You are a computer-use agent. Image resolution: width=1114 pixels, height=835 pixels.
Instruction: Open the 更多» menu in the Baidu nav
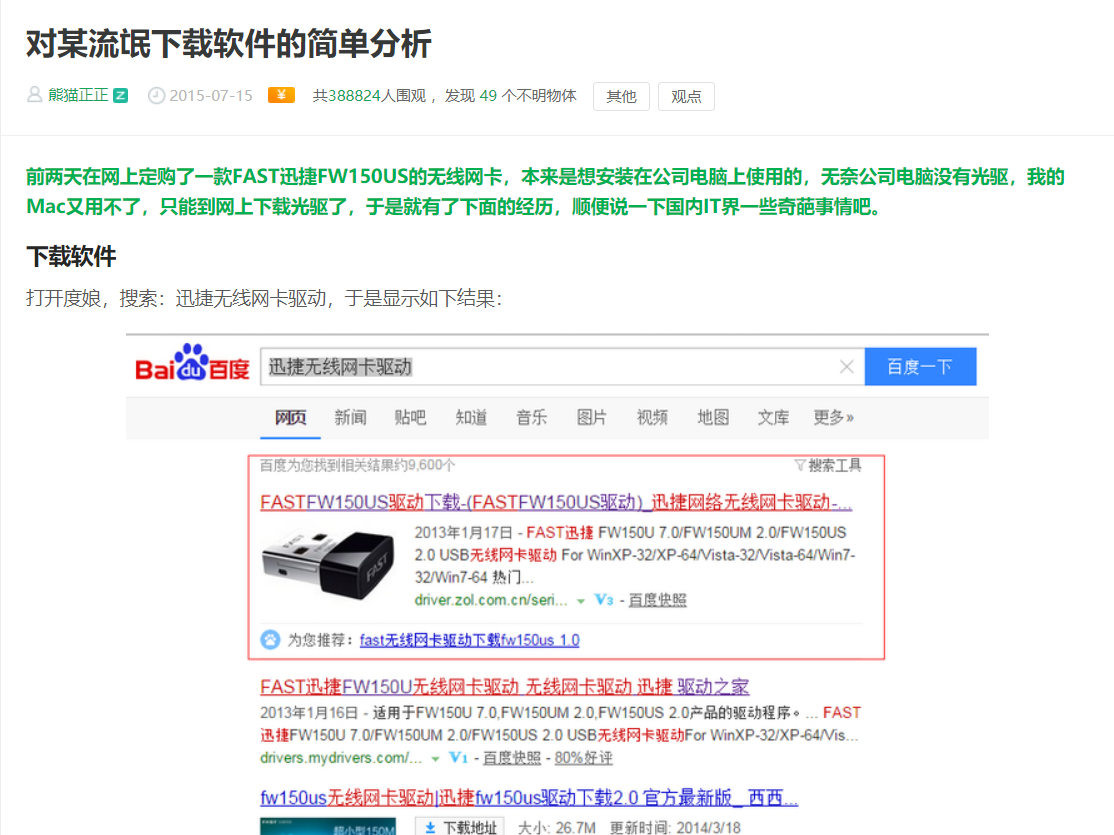pos(833,417)
